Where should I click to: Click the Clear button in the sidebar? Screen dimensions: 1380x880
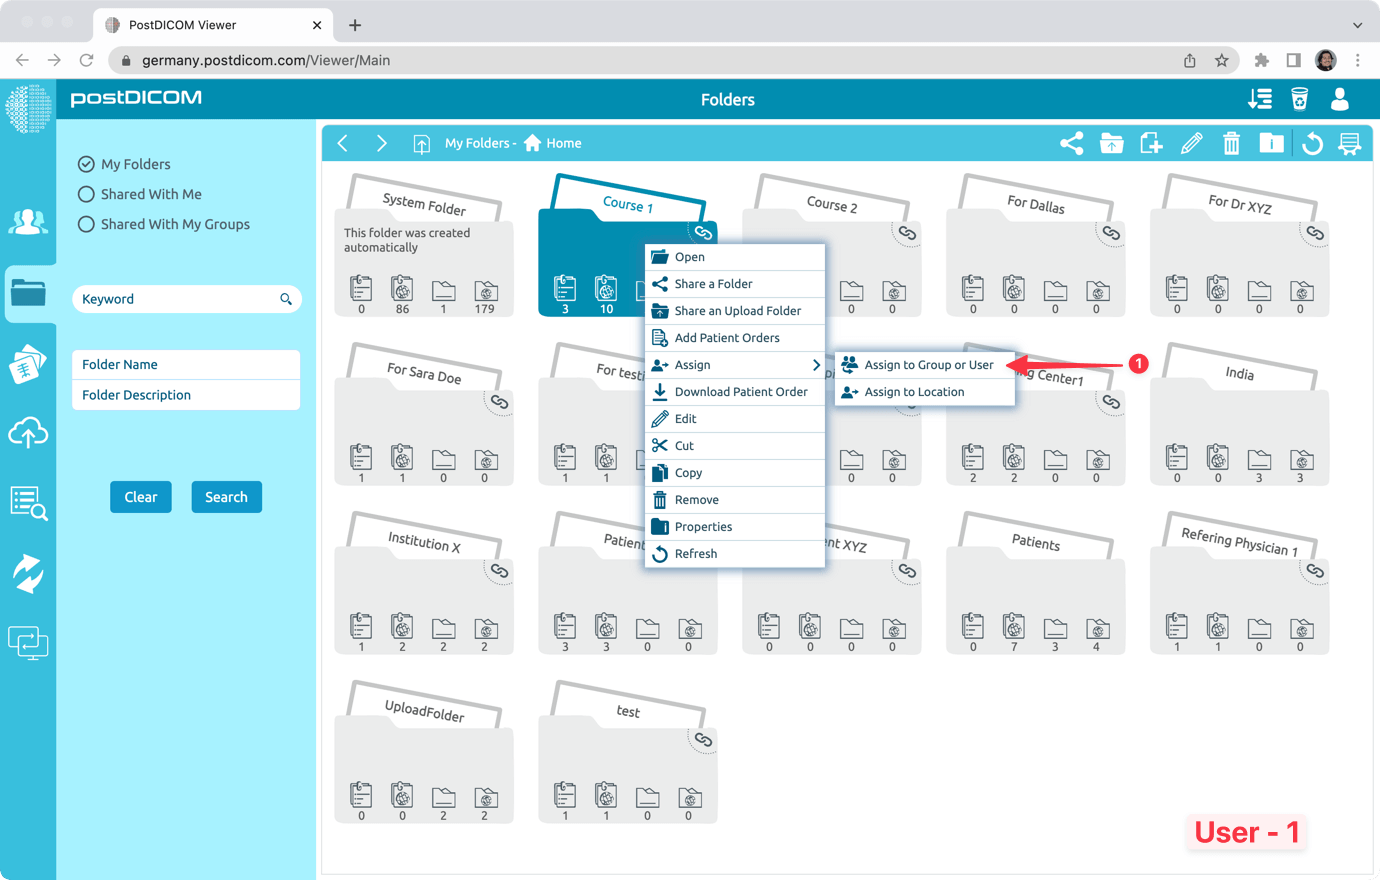point(140,497)
